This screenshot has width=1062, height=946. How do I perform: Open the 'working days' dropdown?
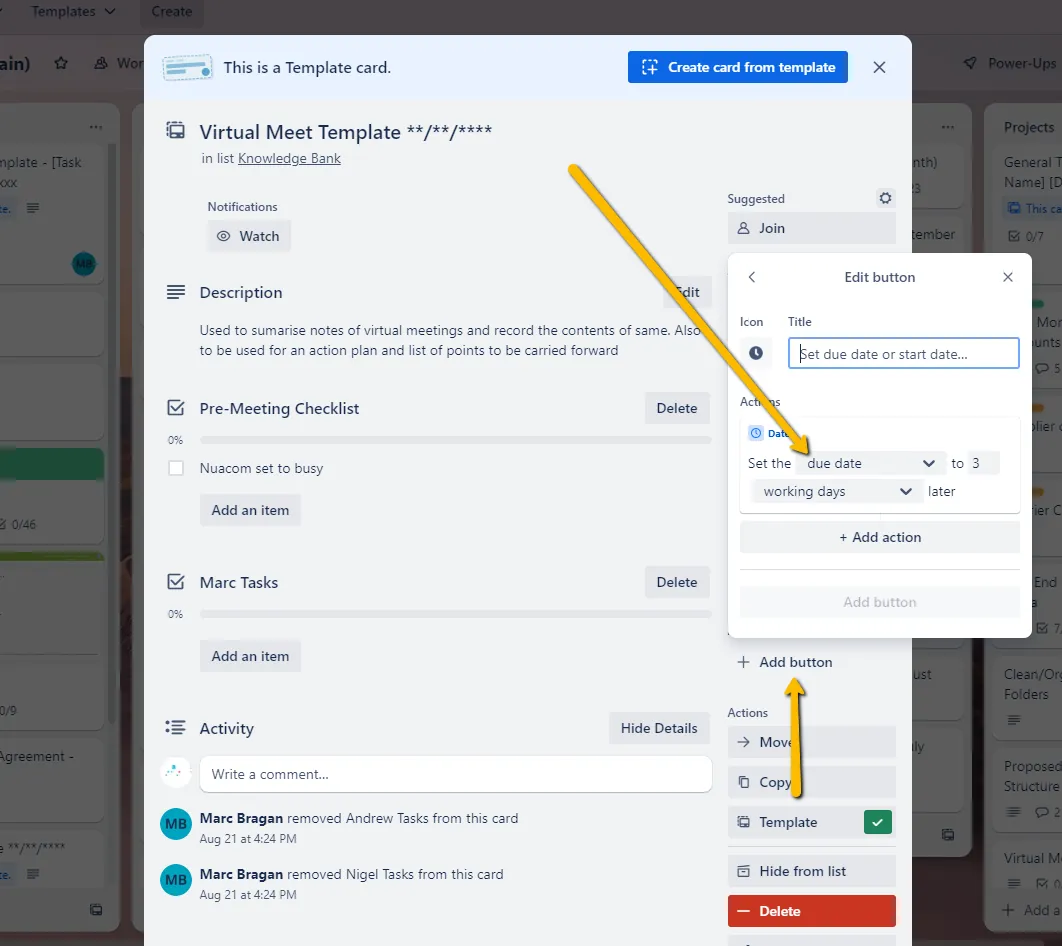pos(837,492)
